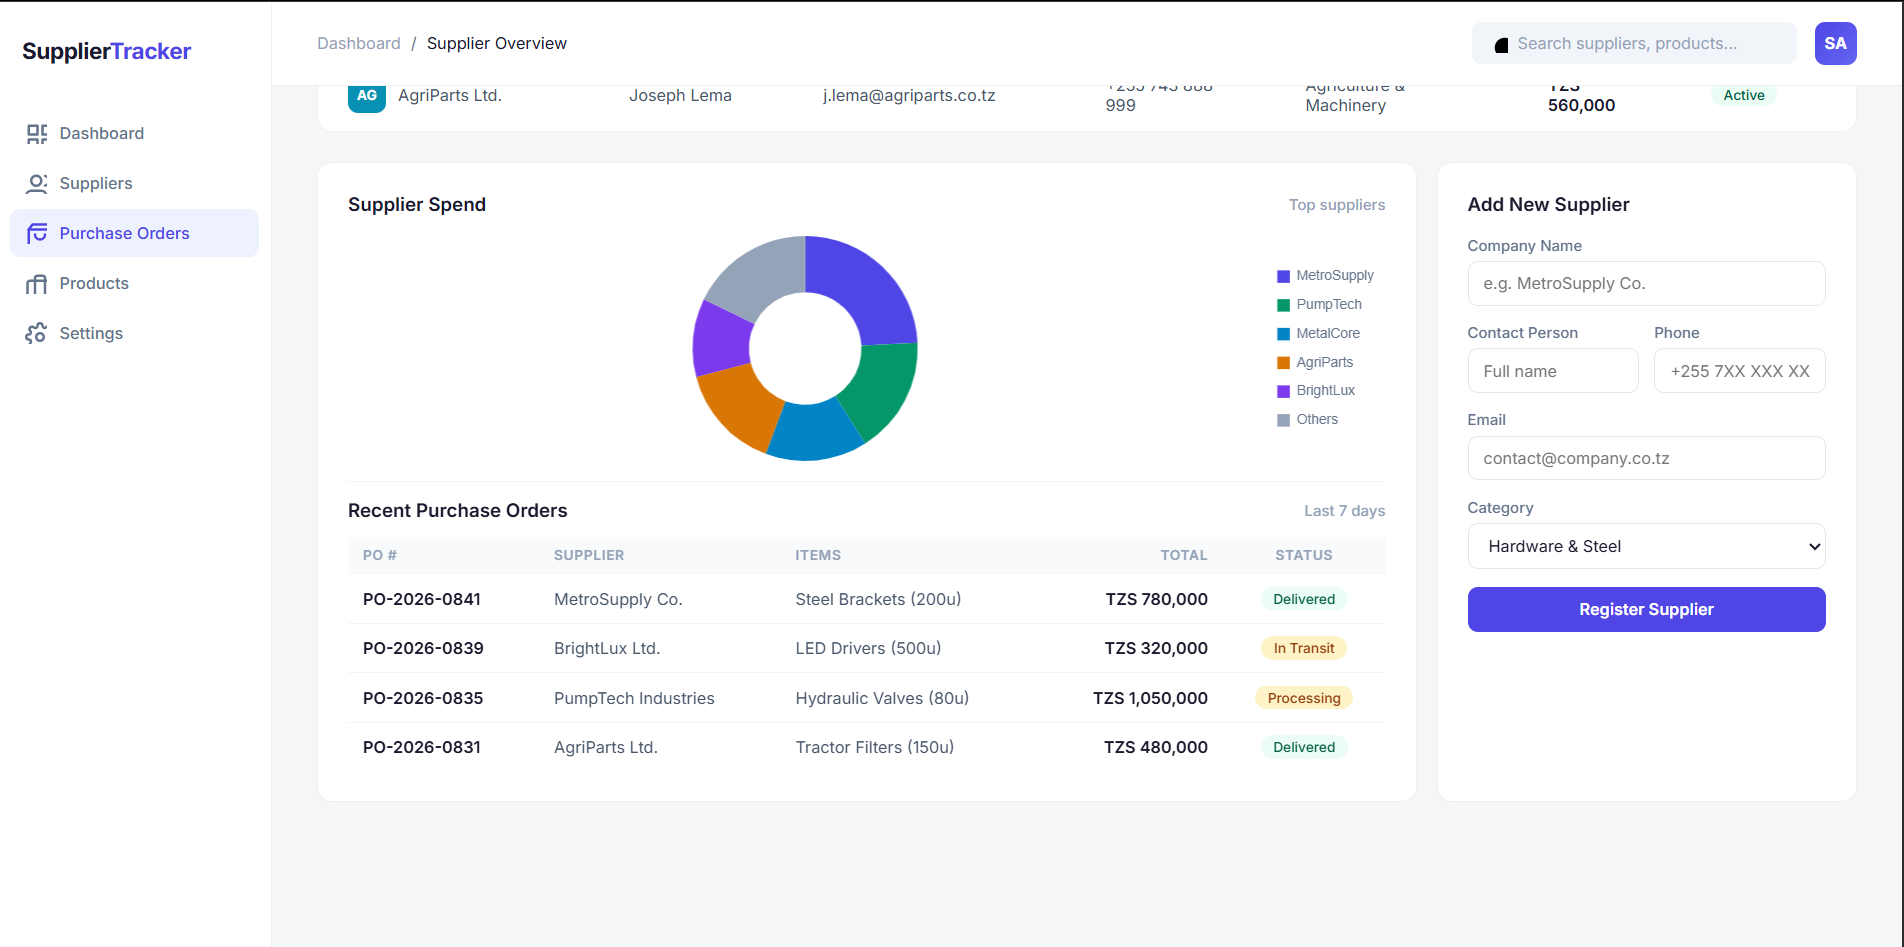Click the Suppliers person icon

(37, 184)
